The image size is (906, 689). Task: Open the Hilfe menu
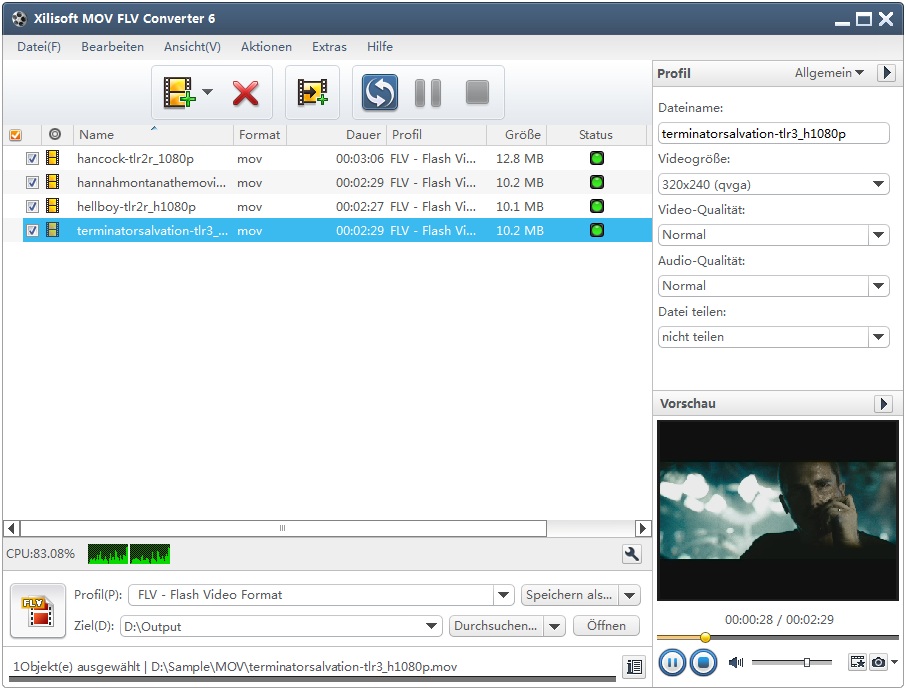click(x=380, y=47)
